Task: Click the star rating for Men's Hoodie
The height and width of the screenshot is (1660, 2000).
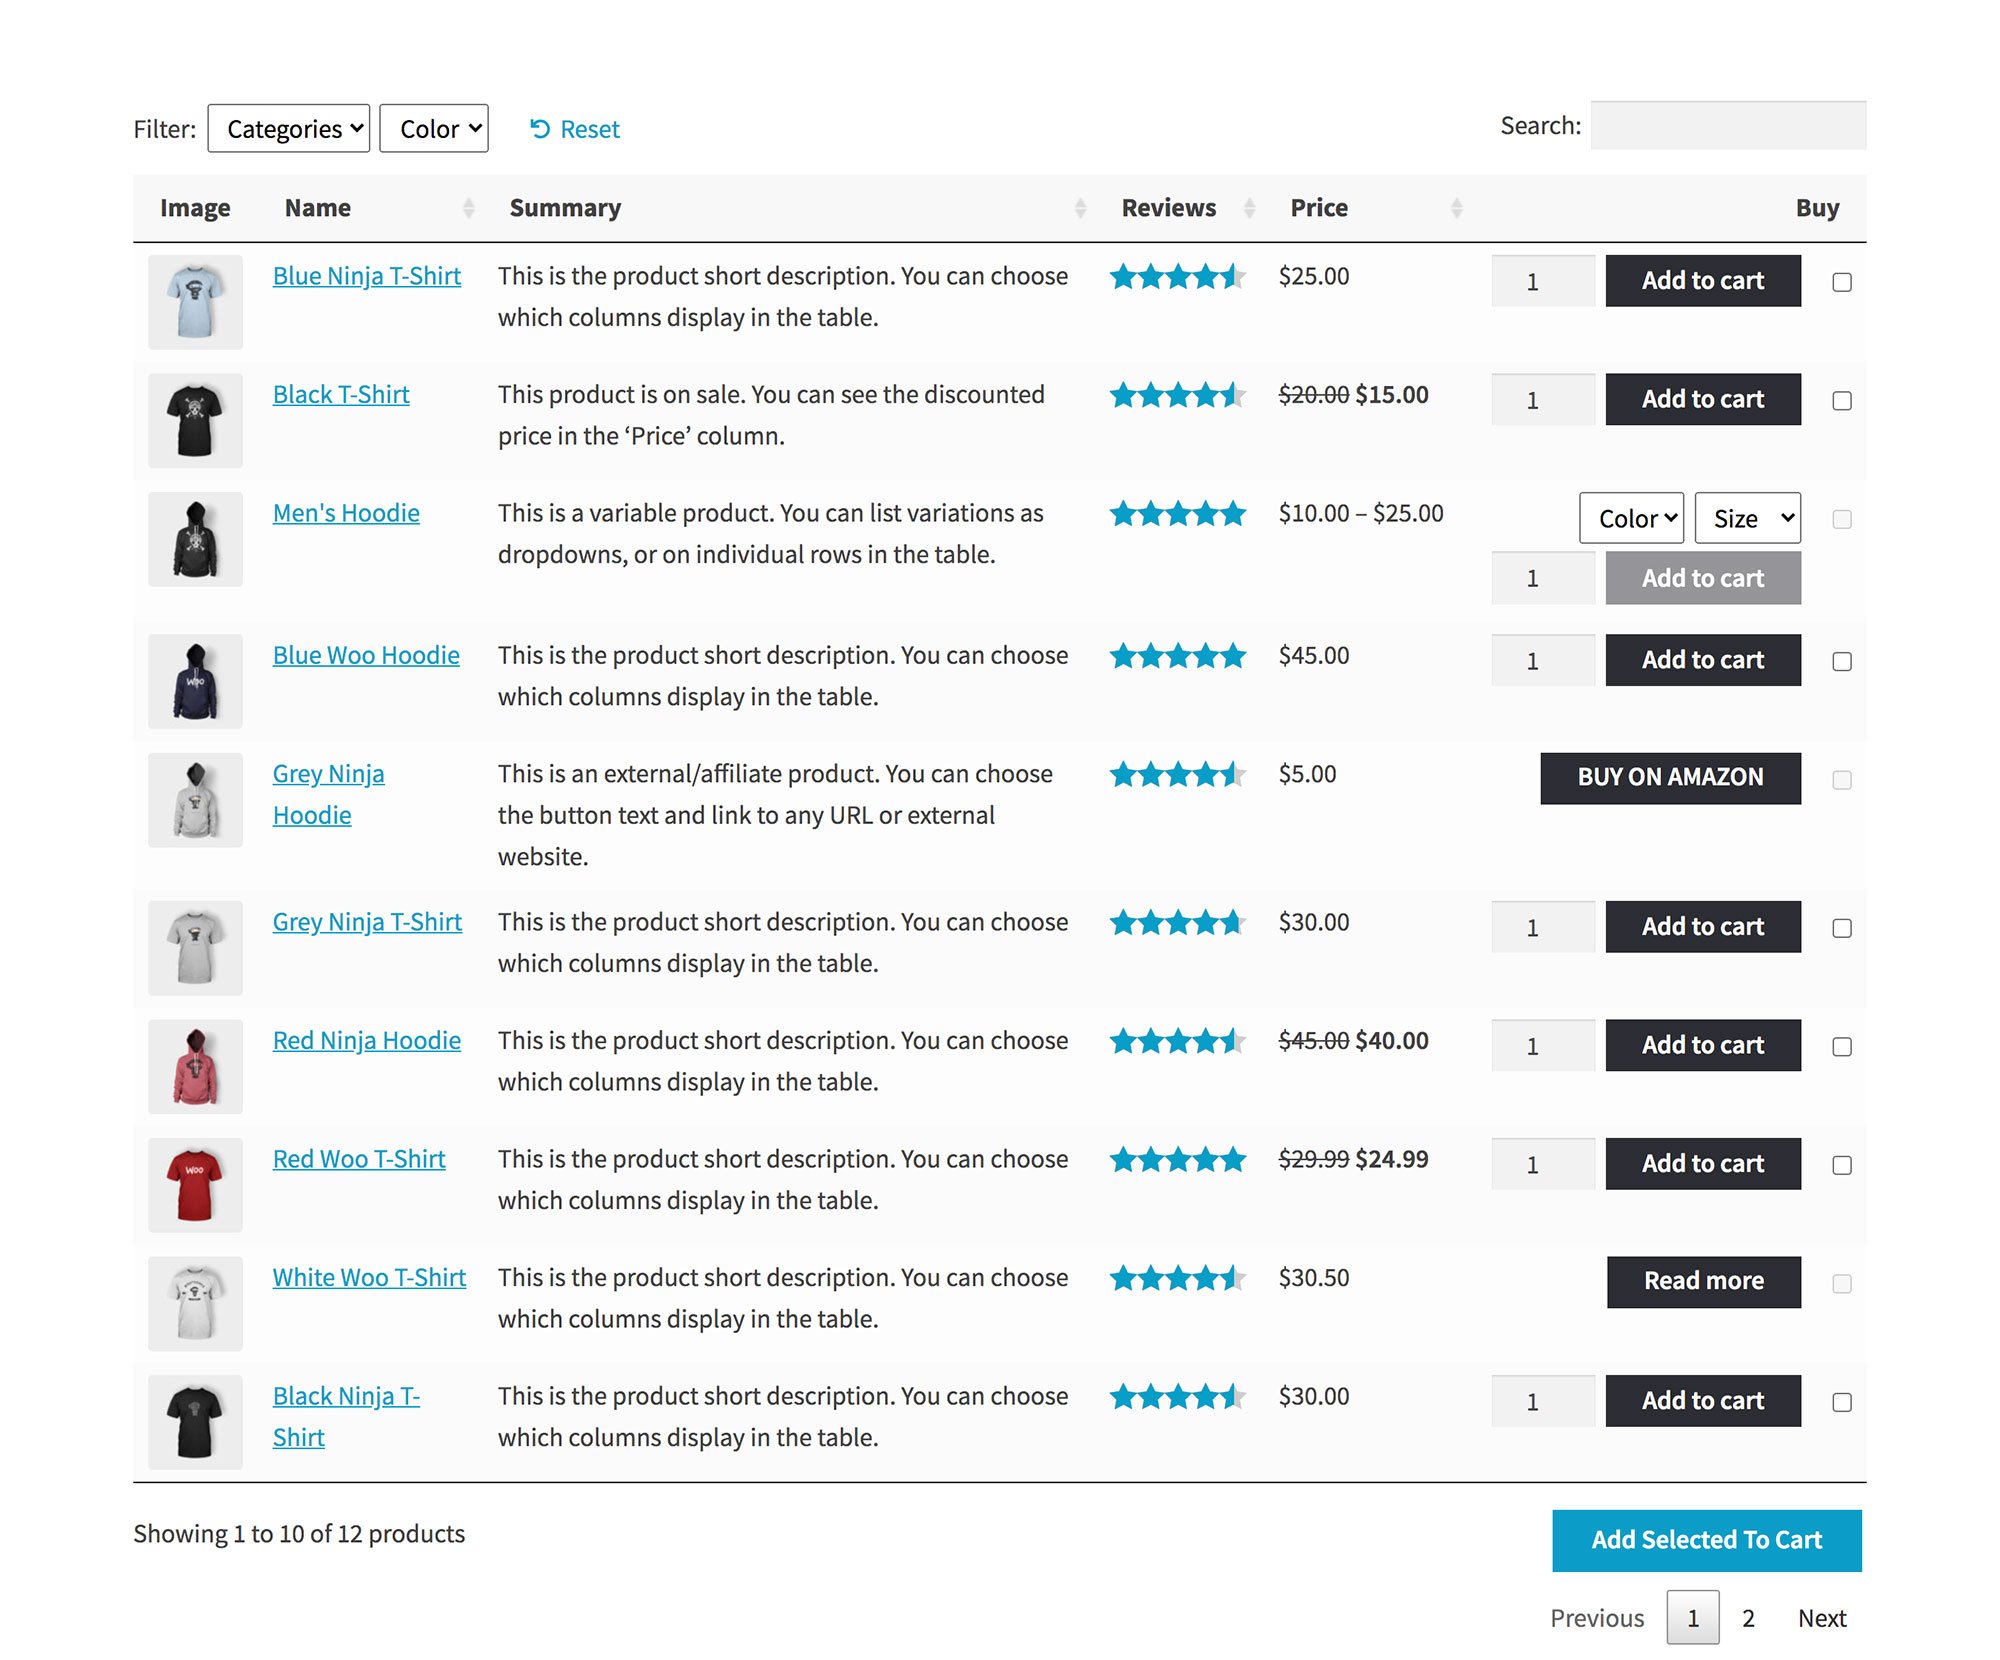Action: pos(1178,513)
